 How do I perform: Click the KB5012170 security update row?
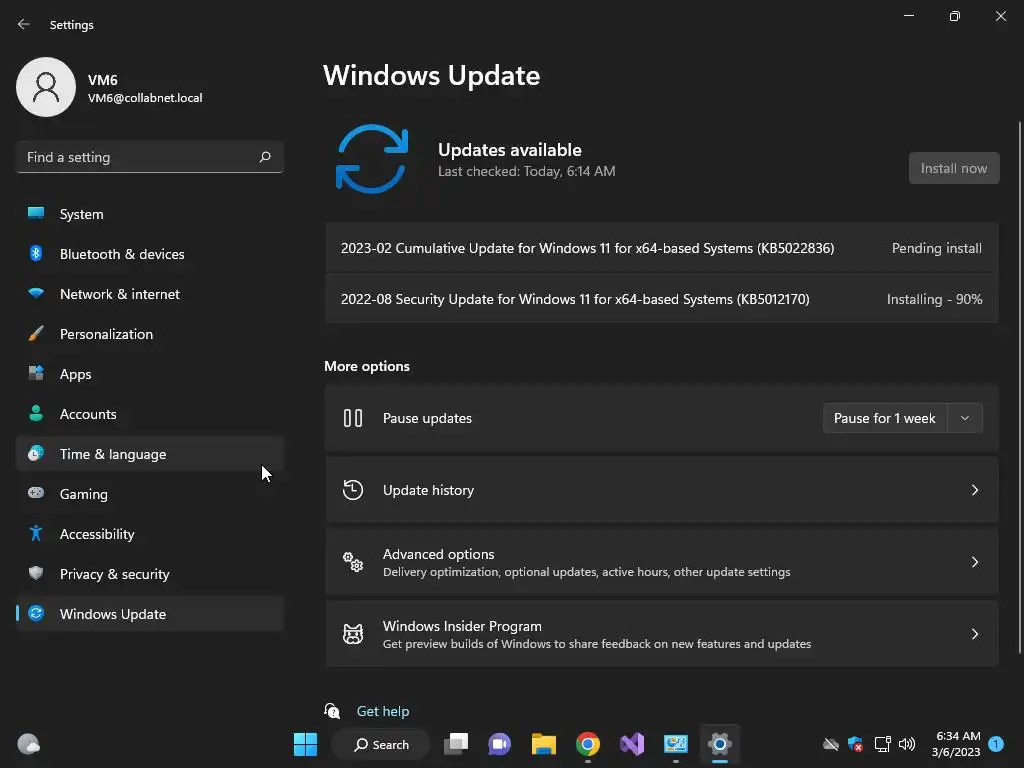(x=661, y=299)
